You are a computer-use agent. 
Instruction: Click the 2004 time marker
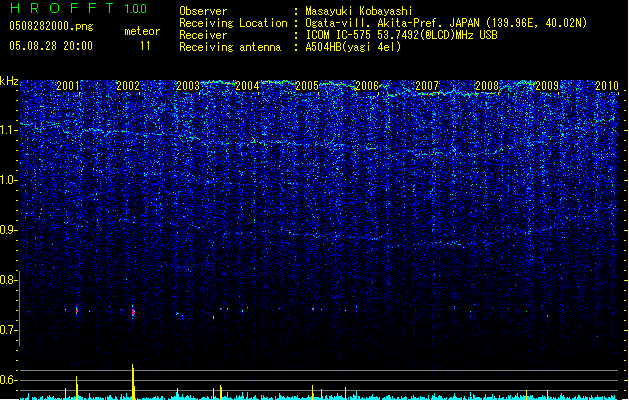(247, 86)
